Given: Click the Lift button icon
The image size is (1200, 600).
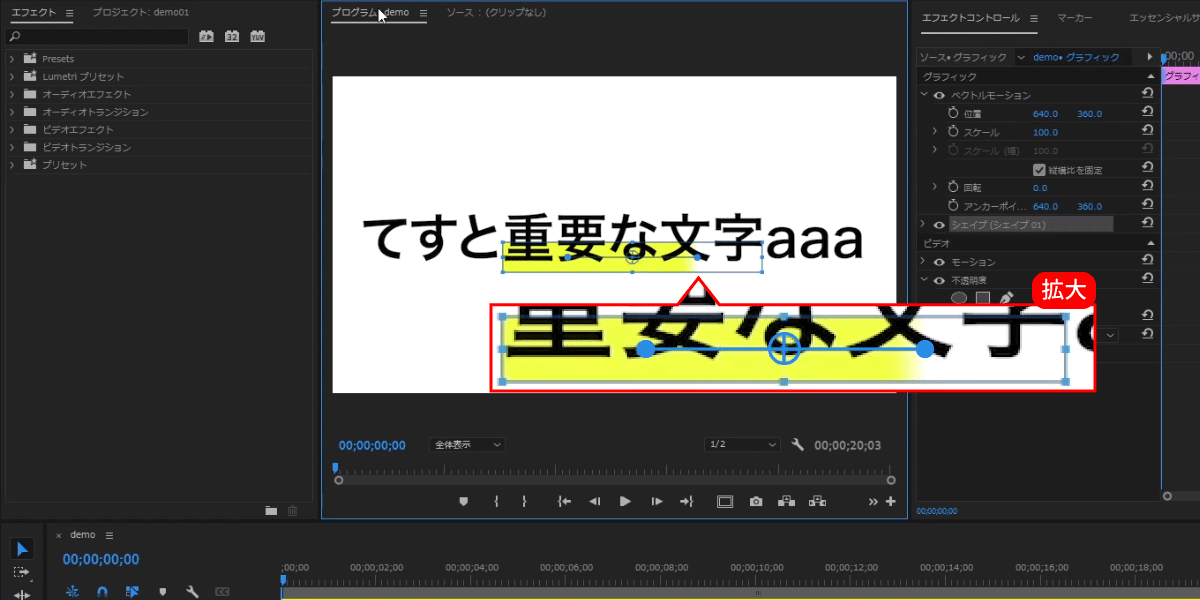Looking at the screenshot, I should [x=786, y=501].
